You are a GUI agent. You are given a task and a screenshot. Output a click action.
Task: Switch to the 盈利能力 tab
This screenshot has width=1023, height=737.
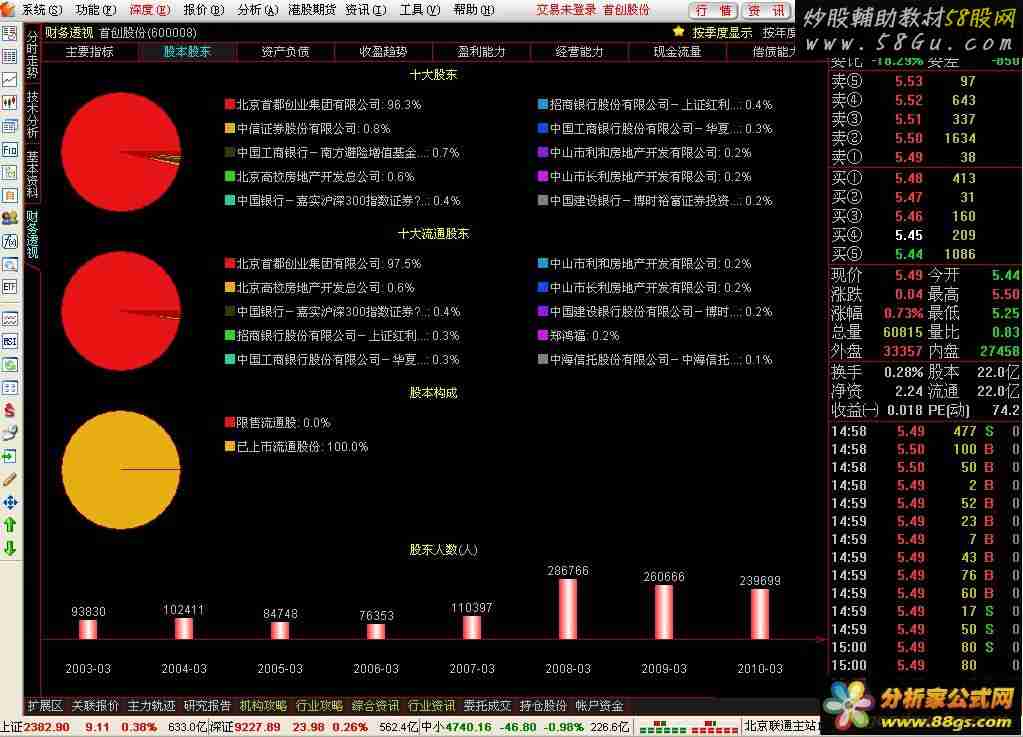(481, 52)
